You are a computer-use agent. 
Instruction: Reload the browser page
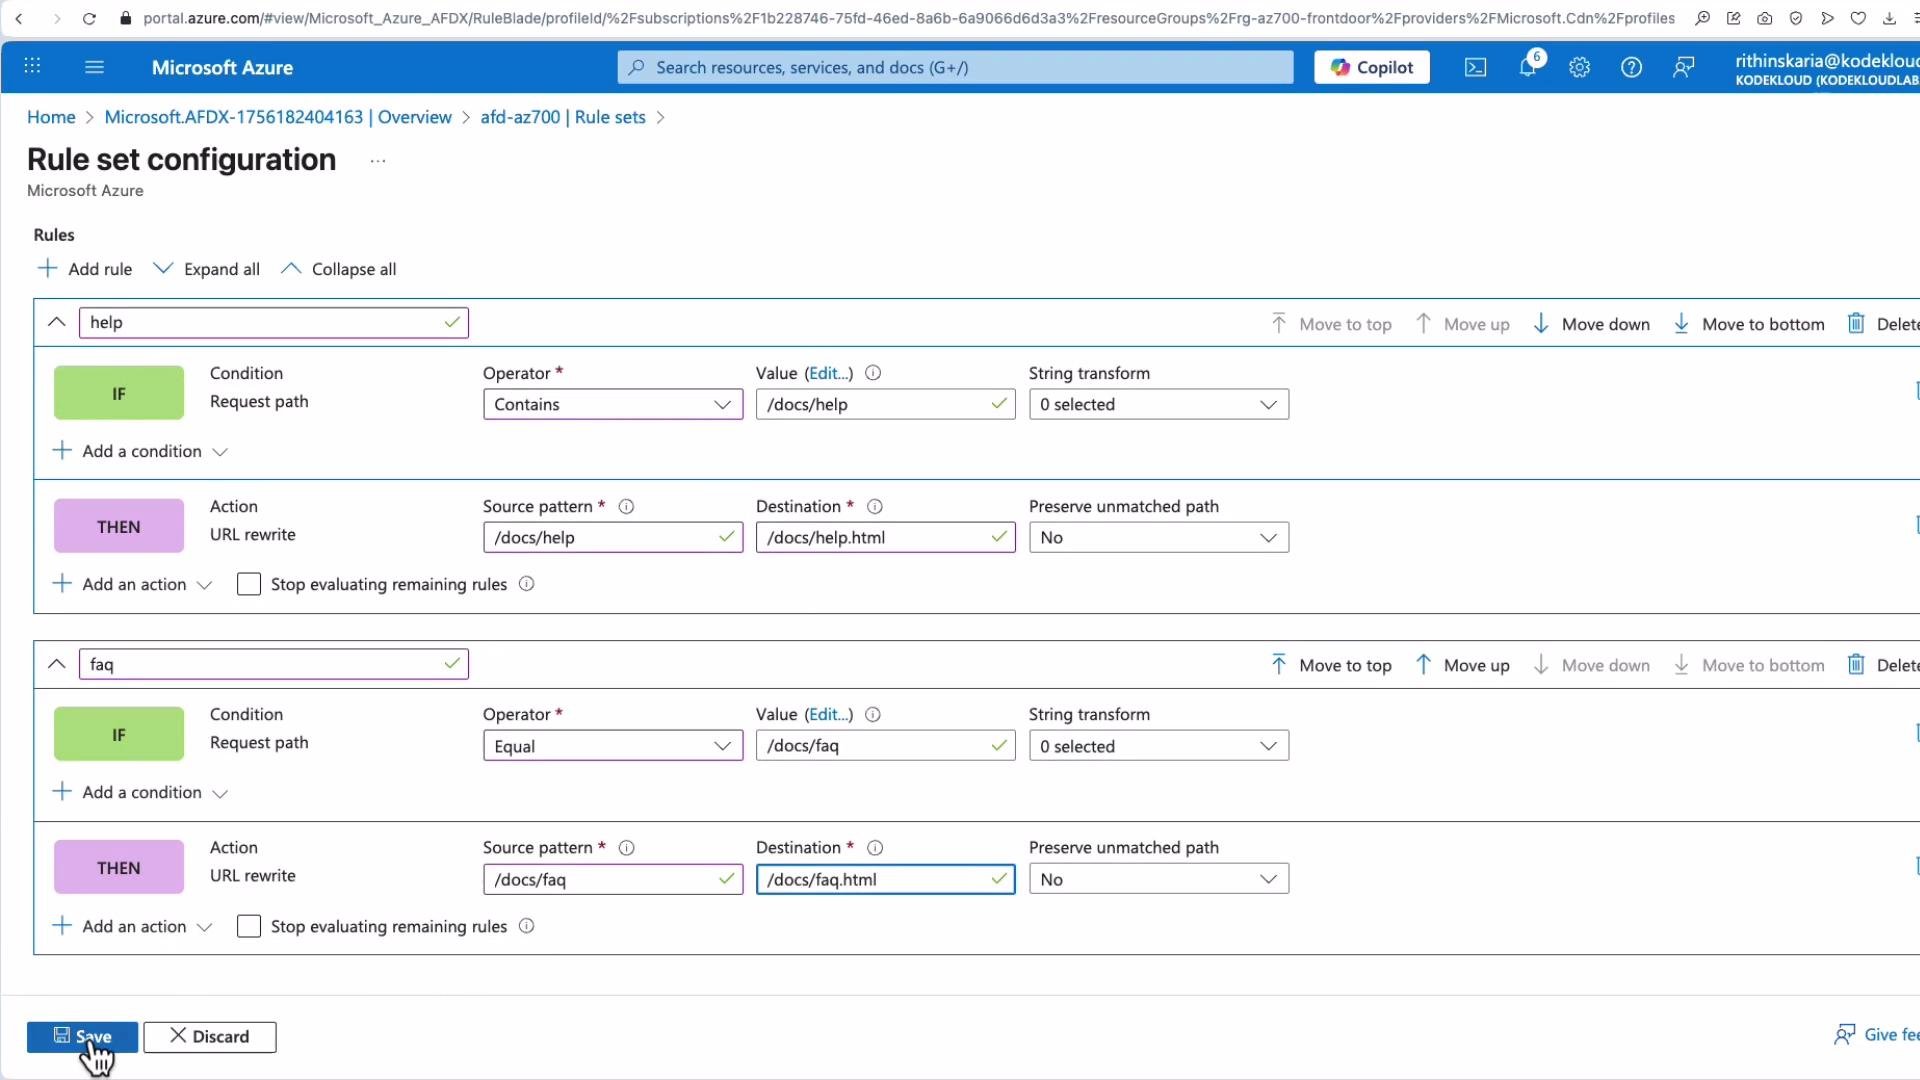[x=89, y=18]
